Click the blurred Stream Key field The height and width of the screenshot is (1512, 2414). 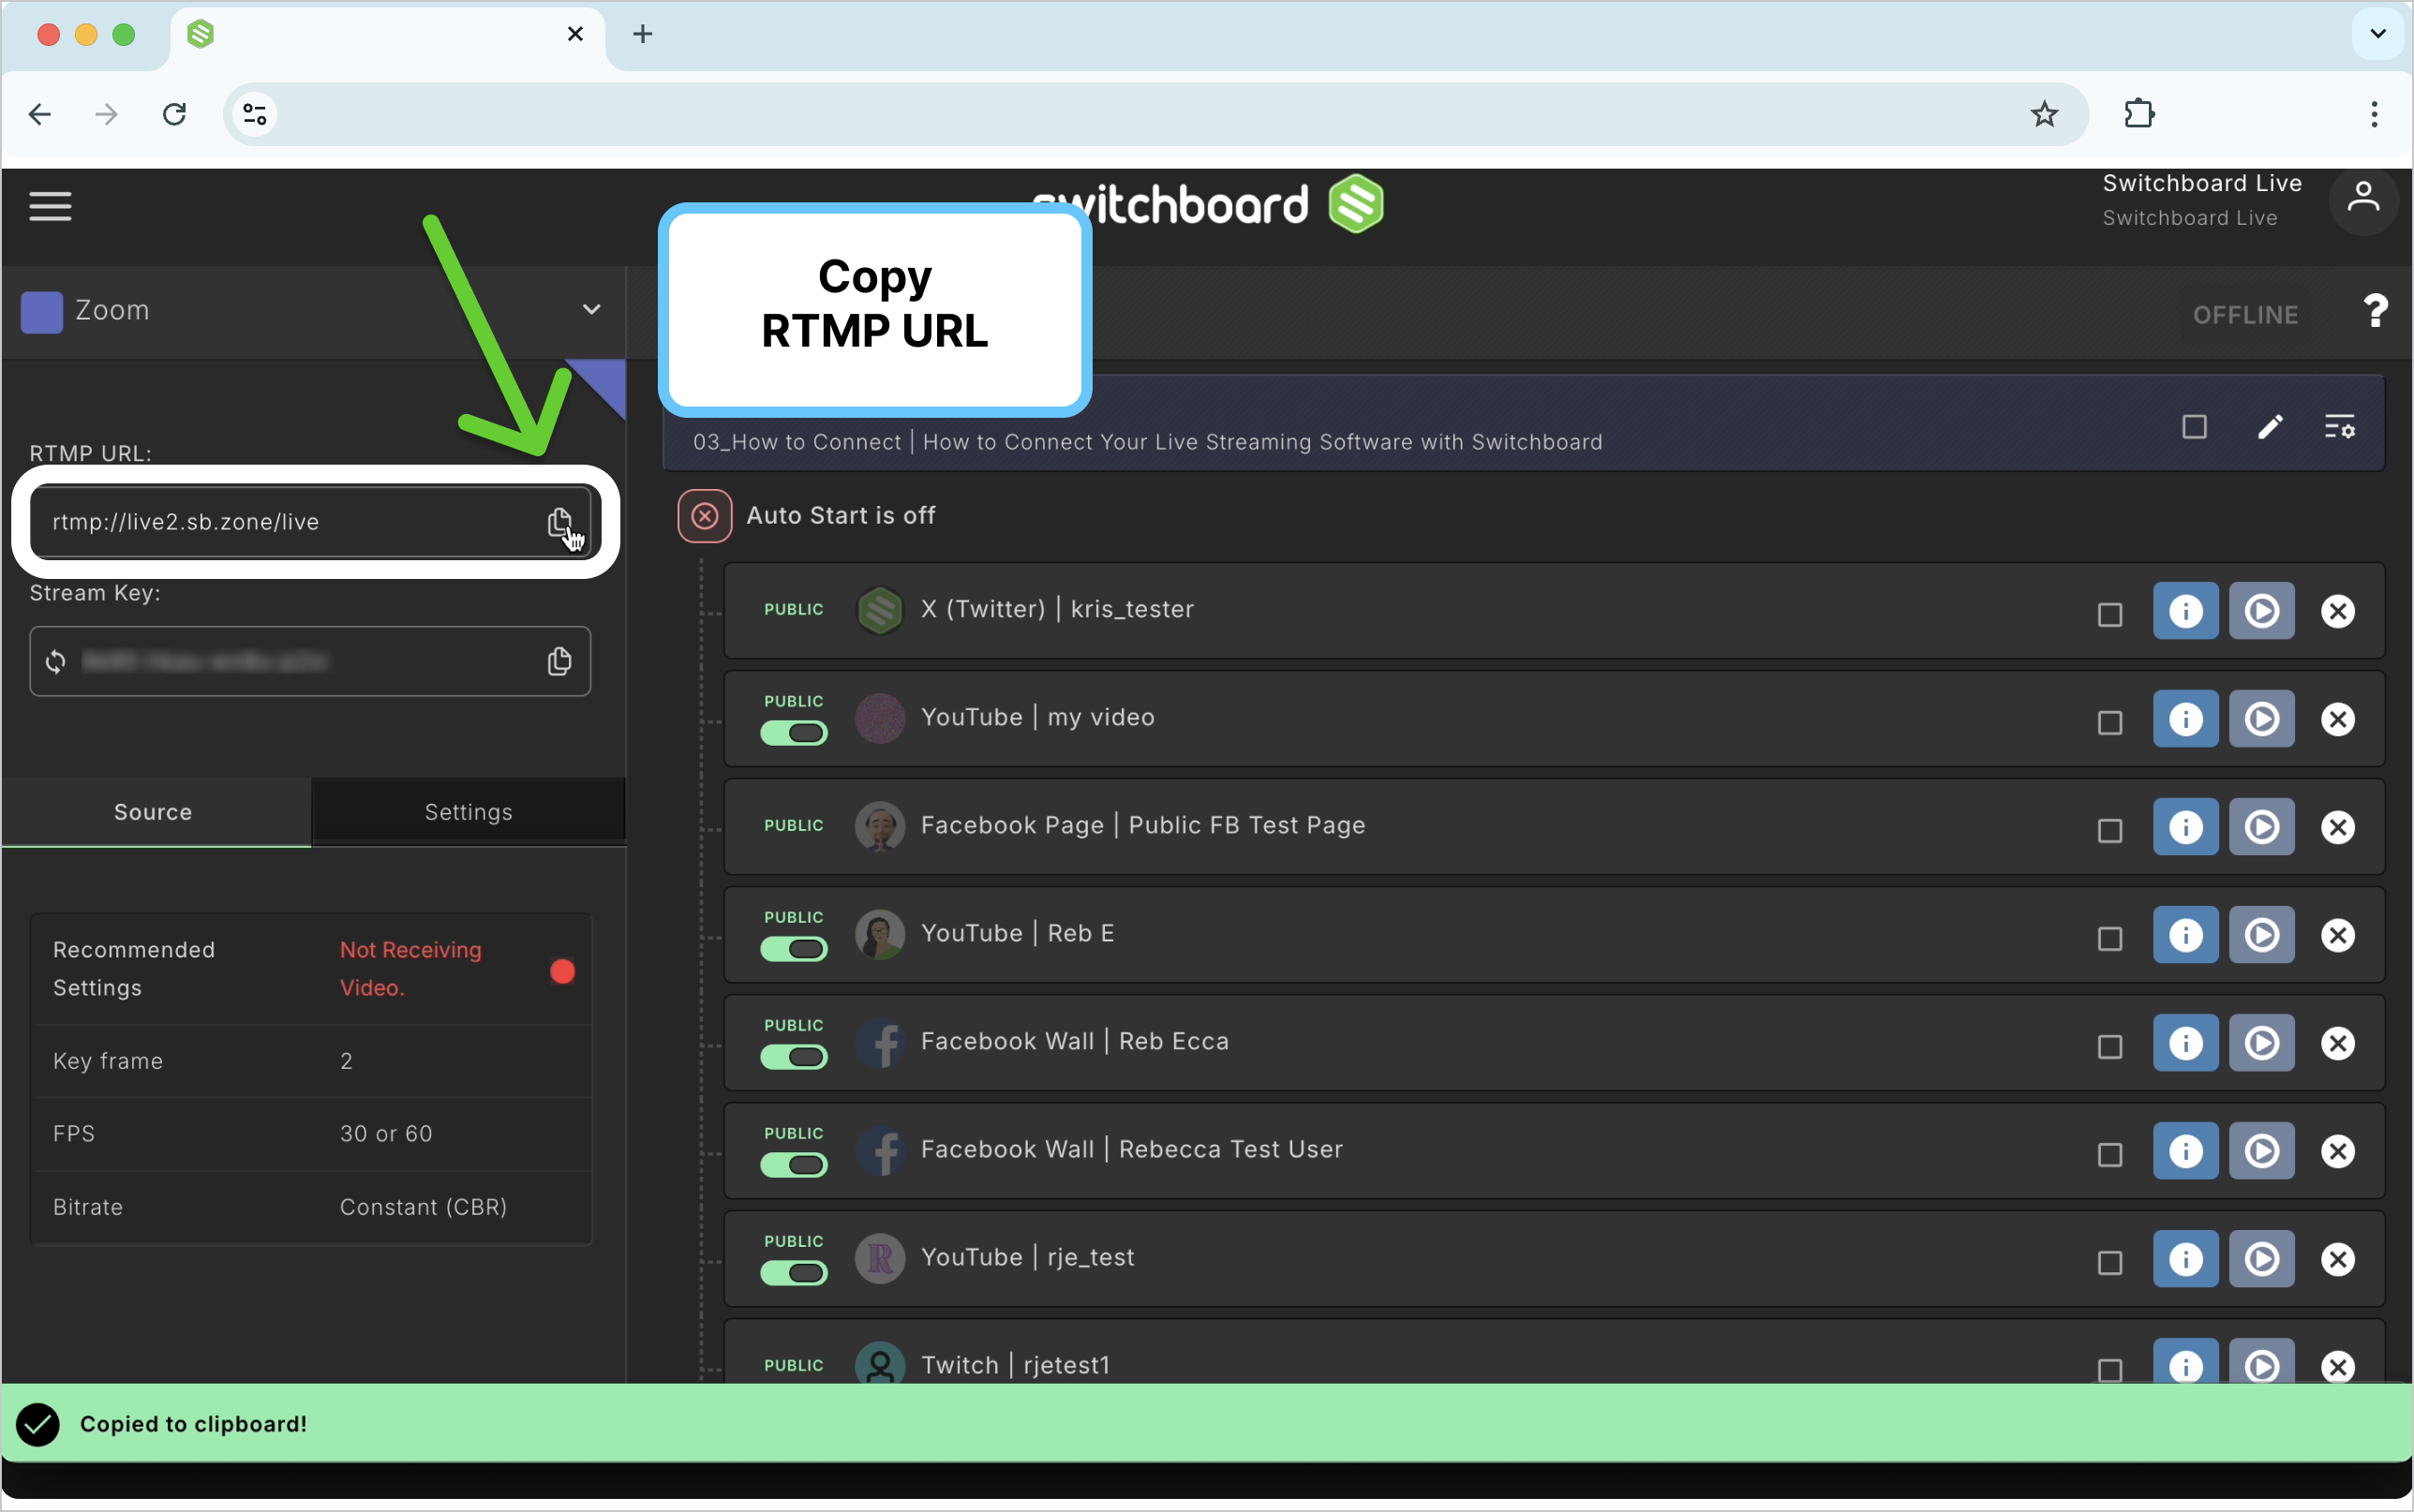(310, 661)
